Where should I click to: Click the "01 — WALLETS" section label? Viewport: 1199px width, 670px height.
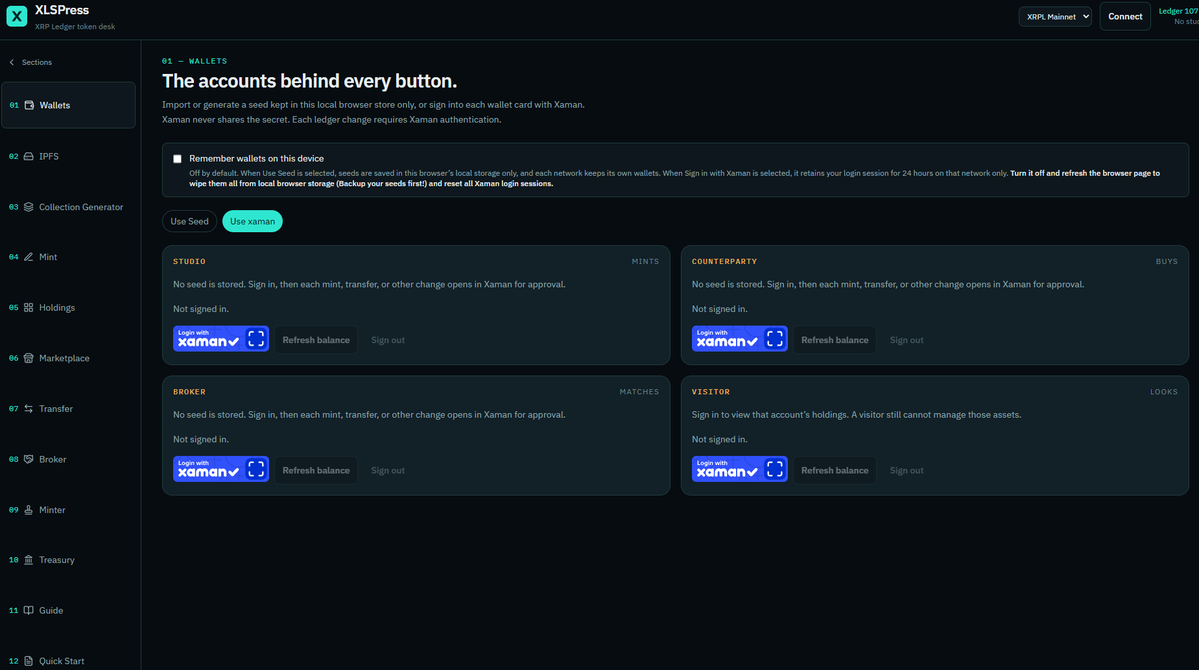pos(194,61)
